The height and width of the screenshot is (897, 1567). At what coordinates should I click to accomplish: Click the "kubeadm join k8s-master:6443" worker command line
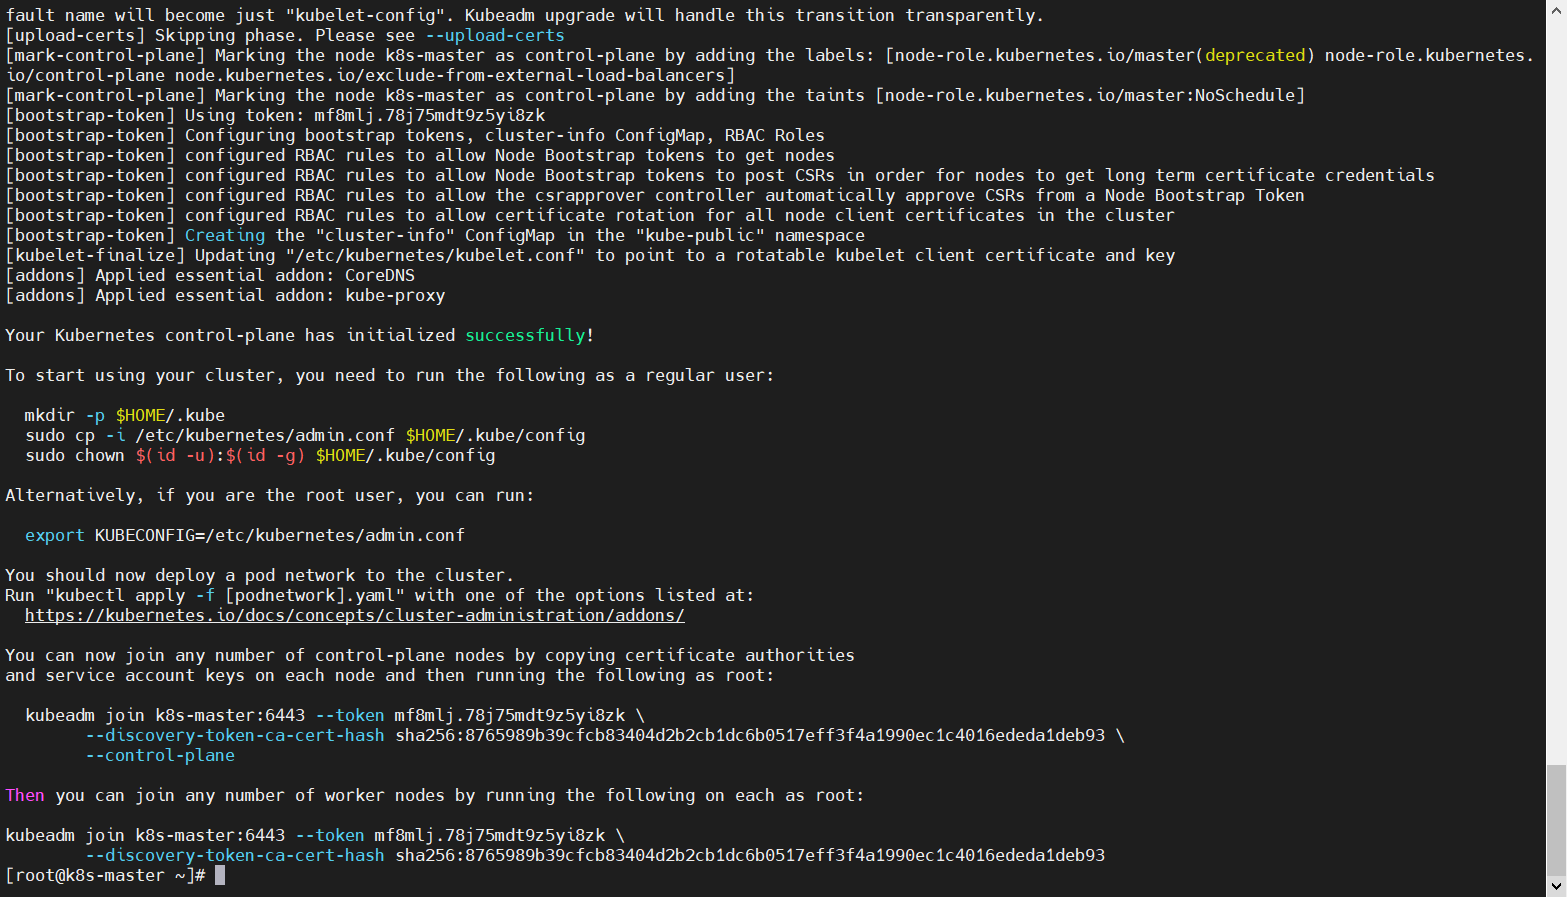315,835
